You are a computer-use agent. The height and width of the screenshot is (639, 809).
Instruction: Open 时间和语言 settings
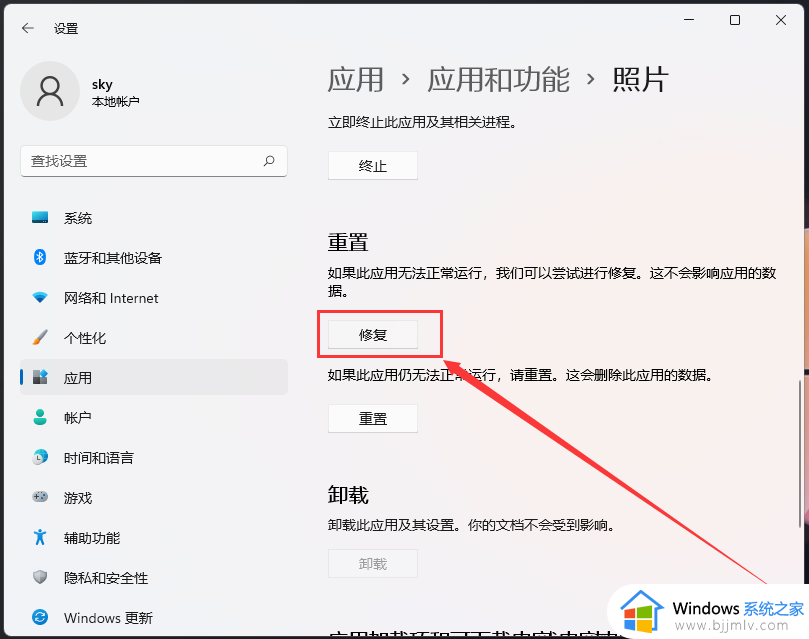[x=154, y=457]
